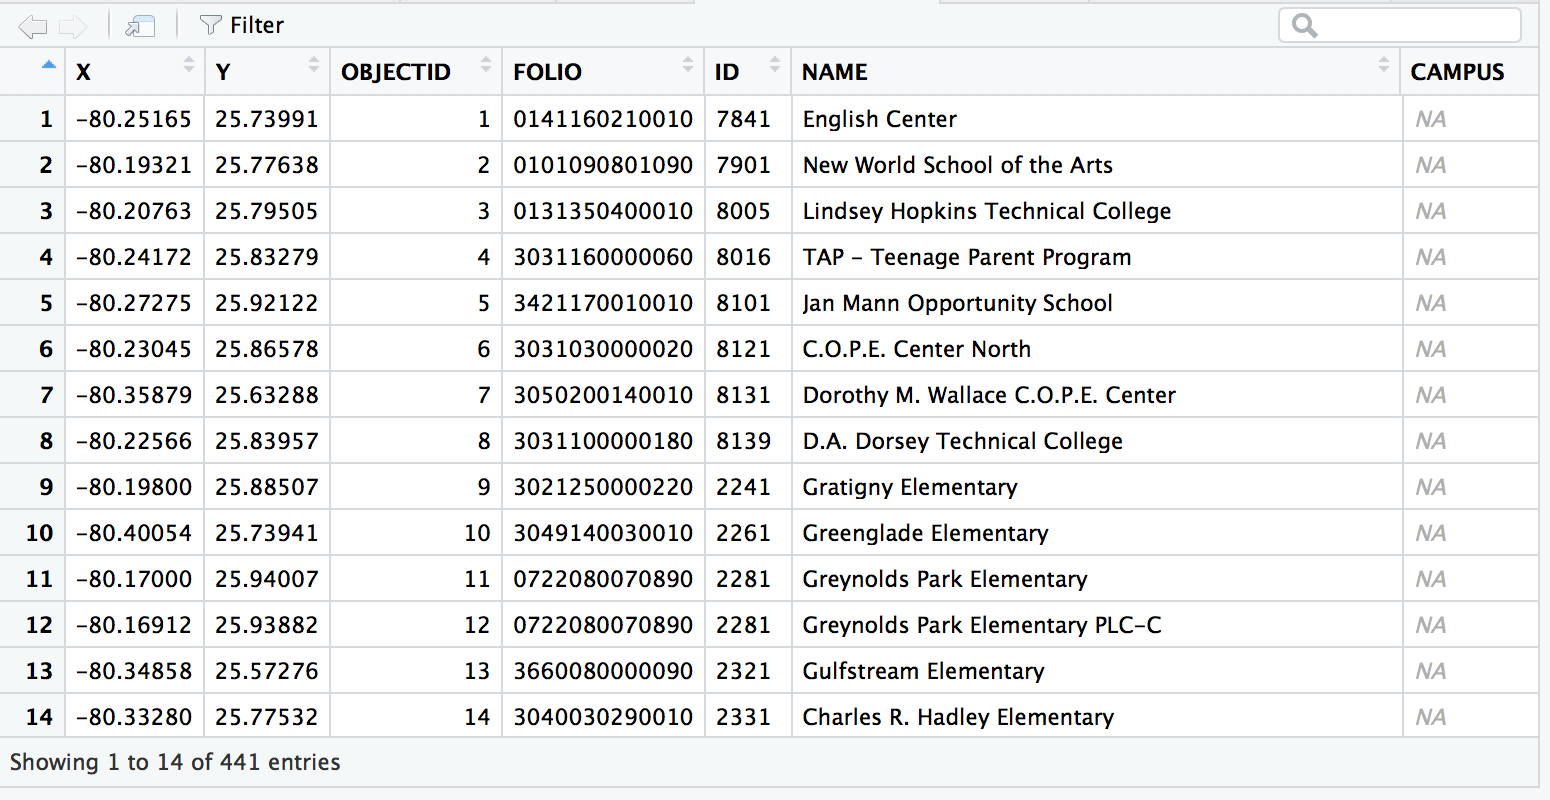Go forward with the right arrow icon
Viewport: 1550px width, 800px height.
click(x=73, y=26)
